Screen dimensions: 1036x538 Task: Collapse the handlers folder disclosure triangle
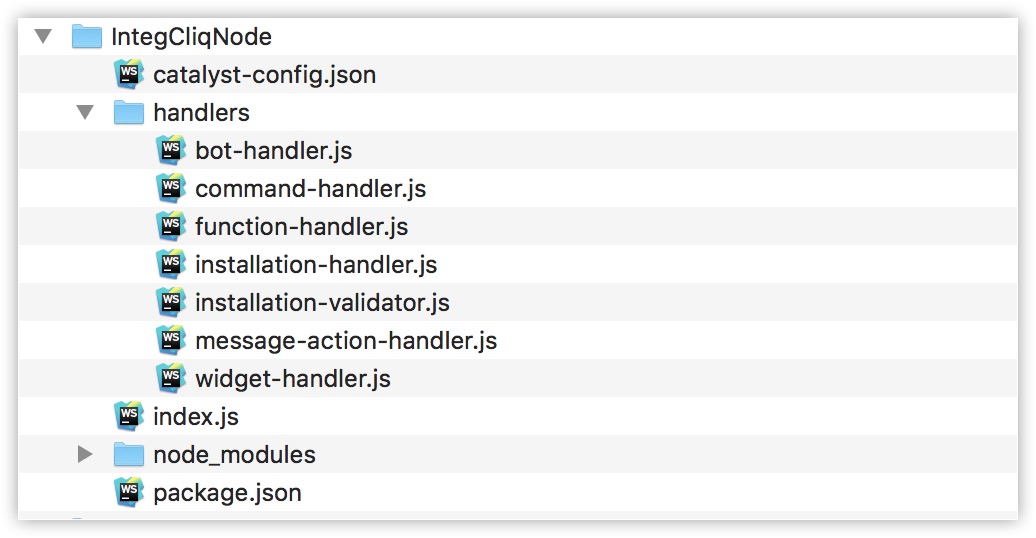point(85,112)
